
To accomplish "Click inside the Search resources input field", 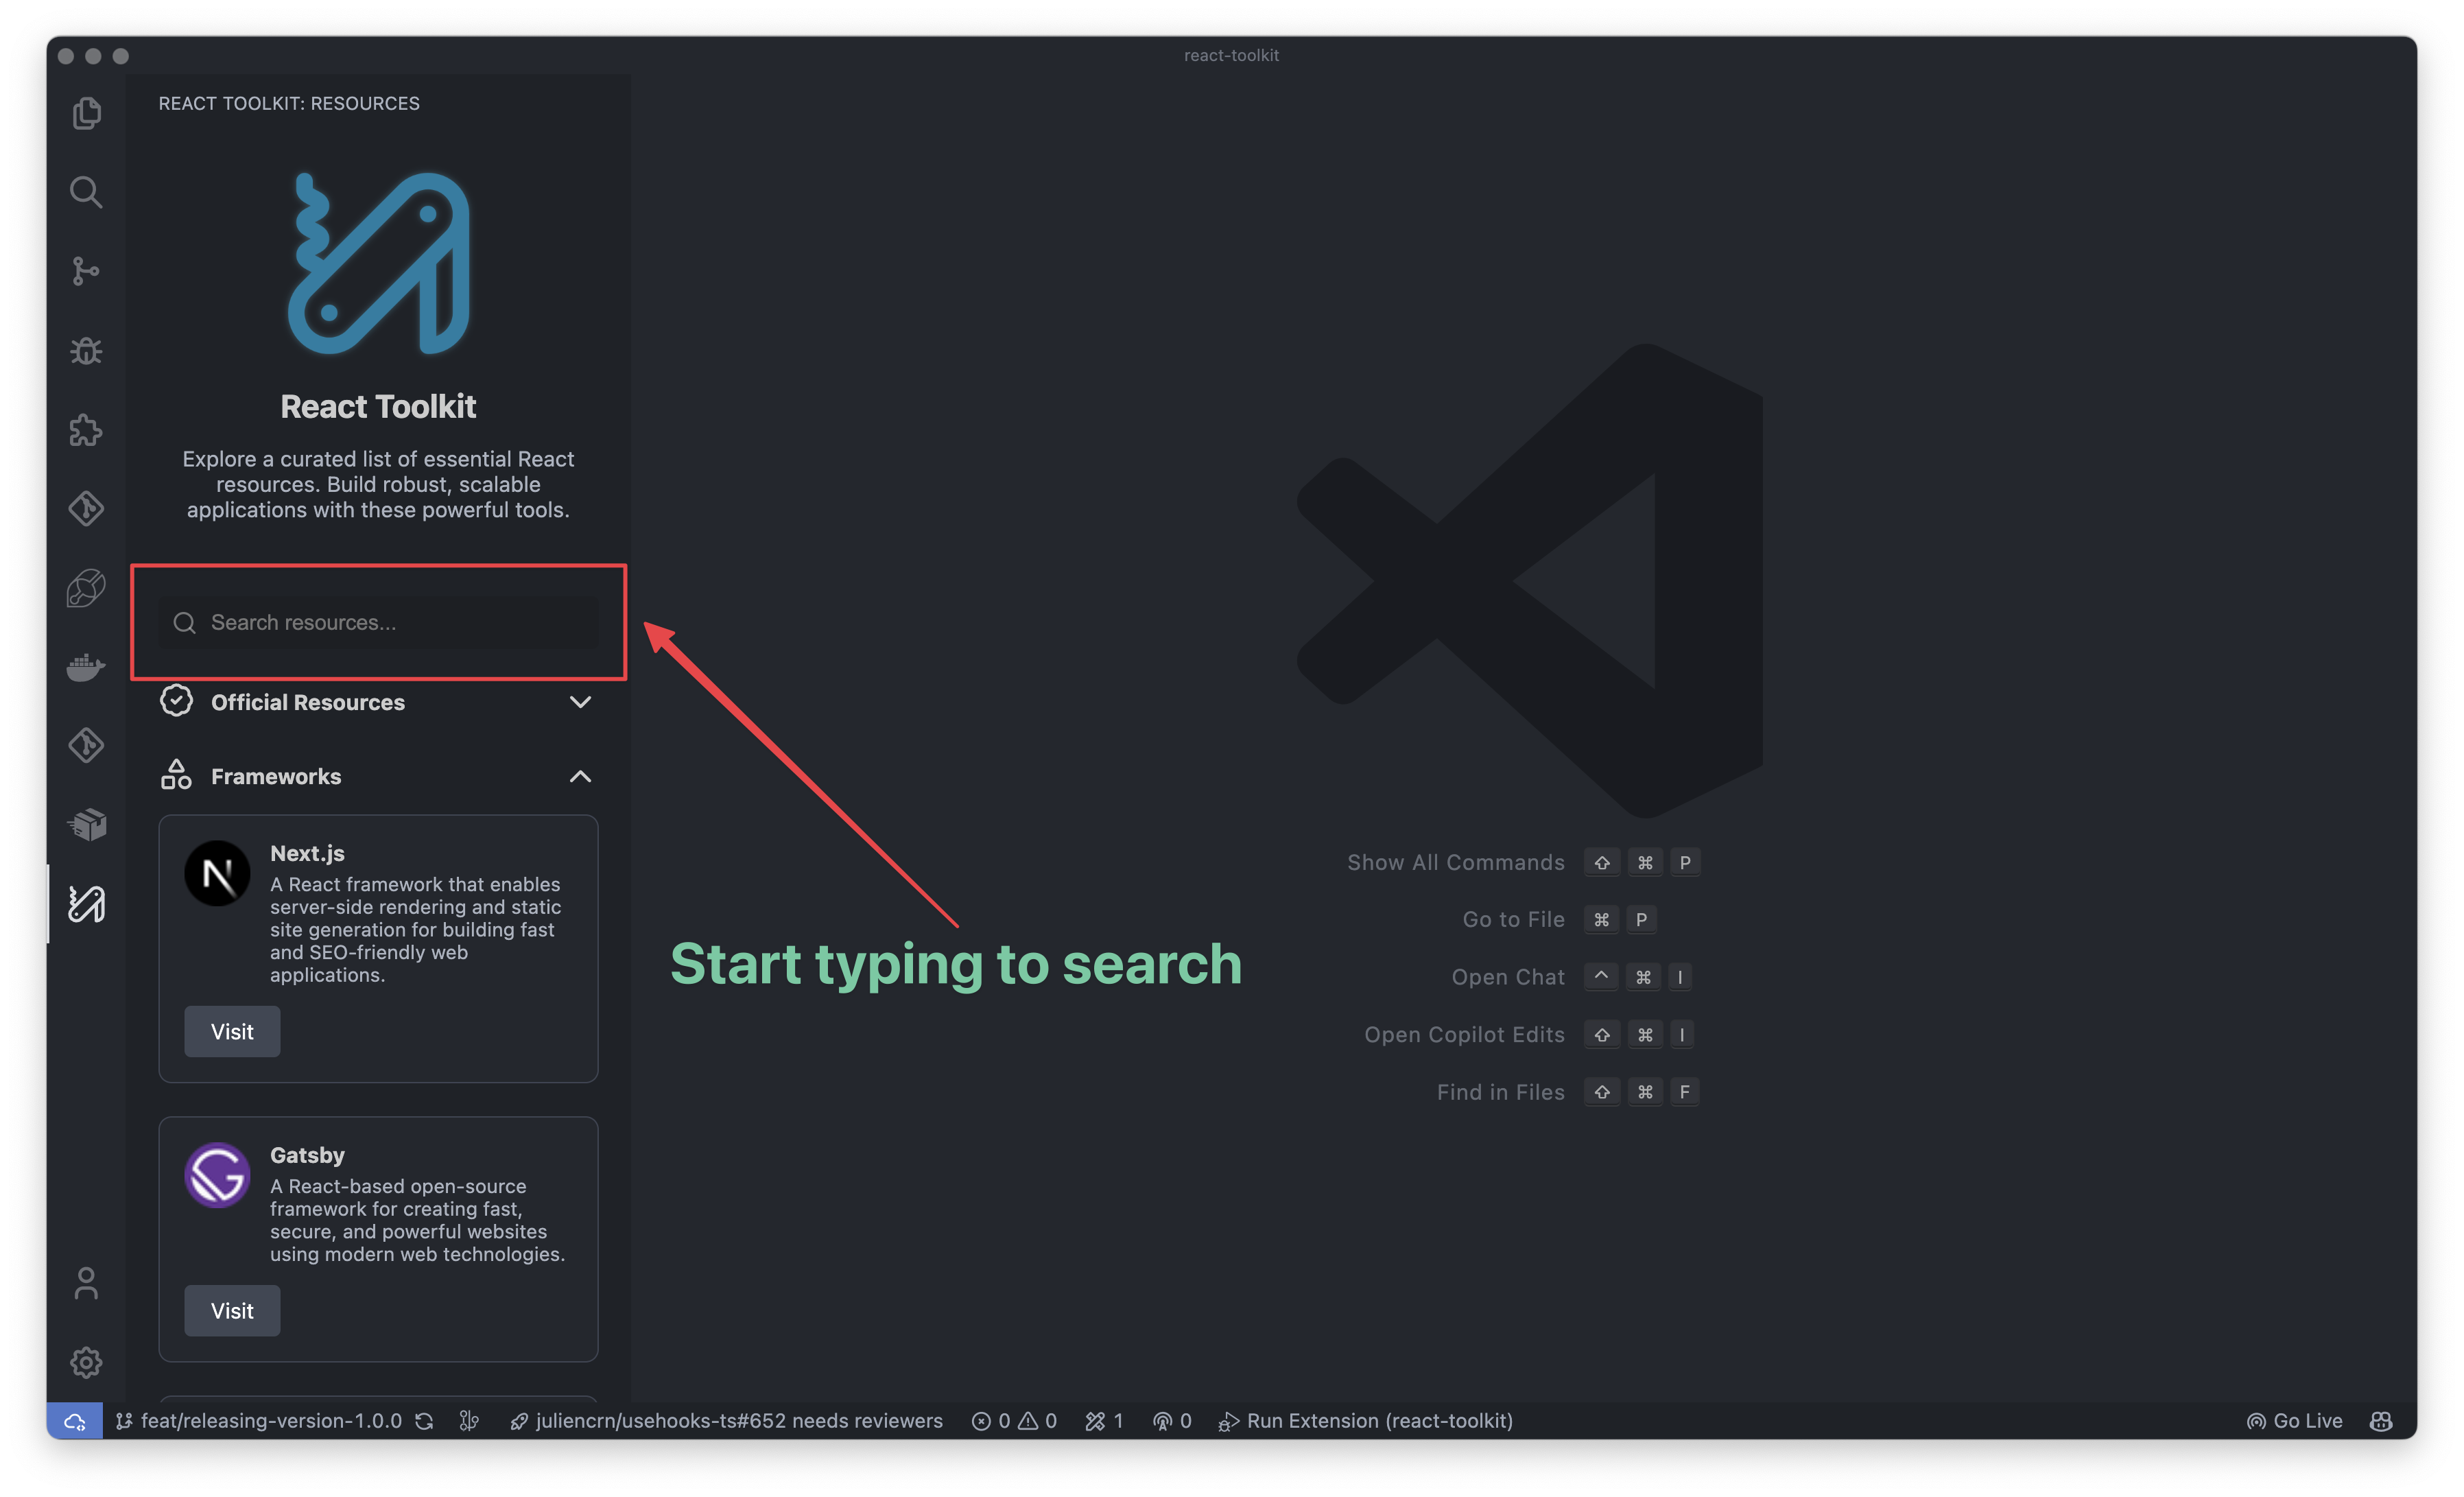I will click(x=379, y=620).
